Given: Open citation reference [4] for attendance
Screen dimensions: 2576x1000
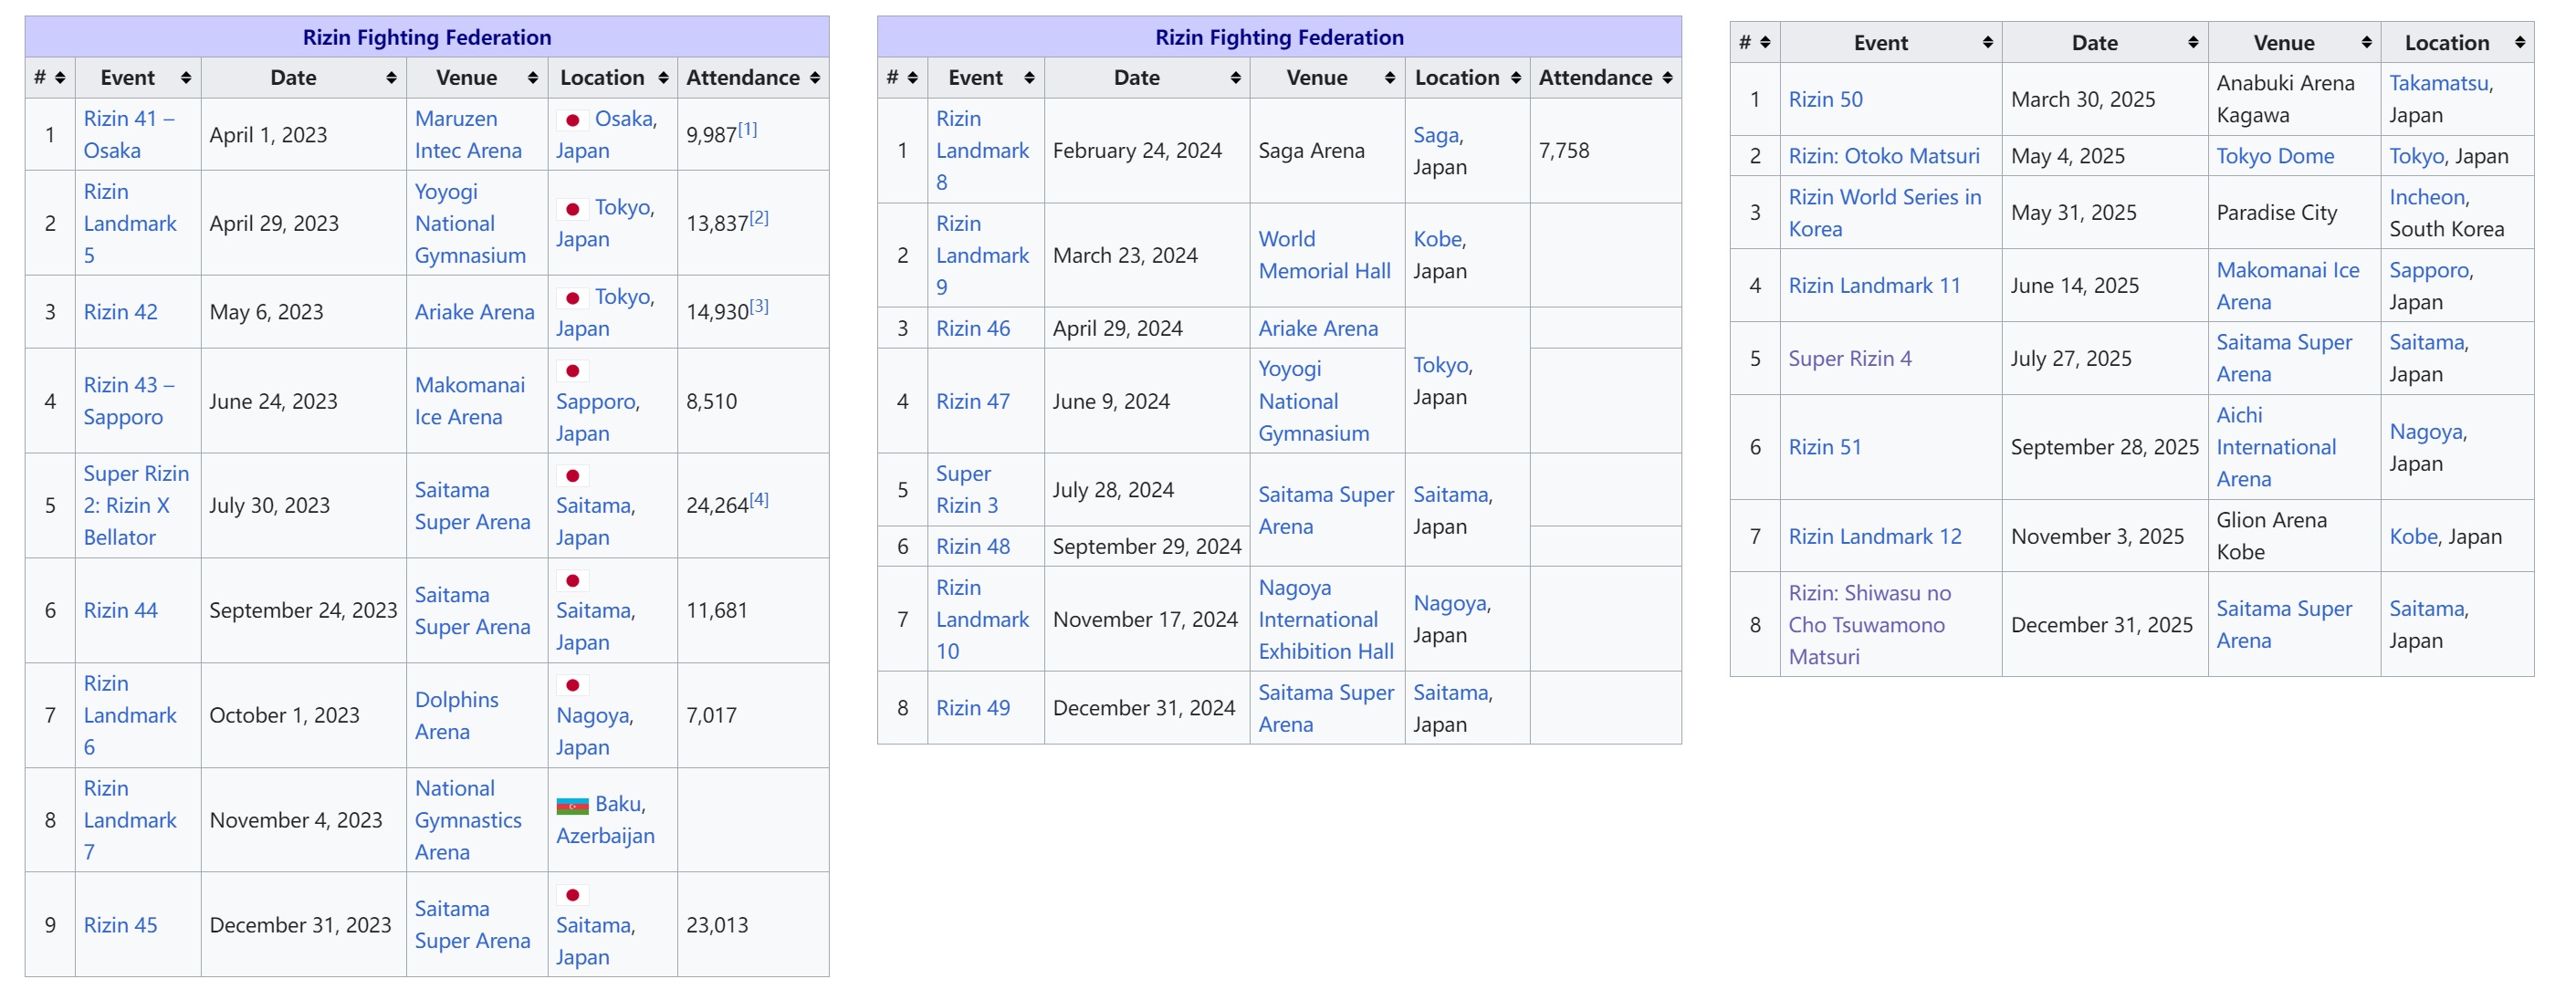Looking at the screenshot, I should (759, 499).
